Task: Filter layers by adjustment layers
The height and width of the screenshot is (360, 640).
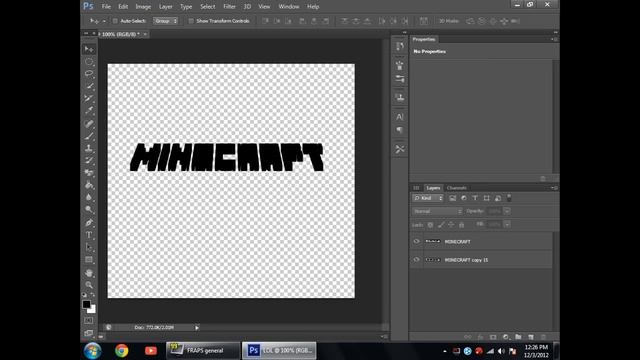Action: coord(464,198)
